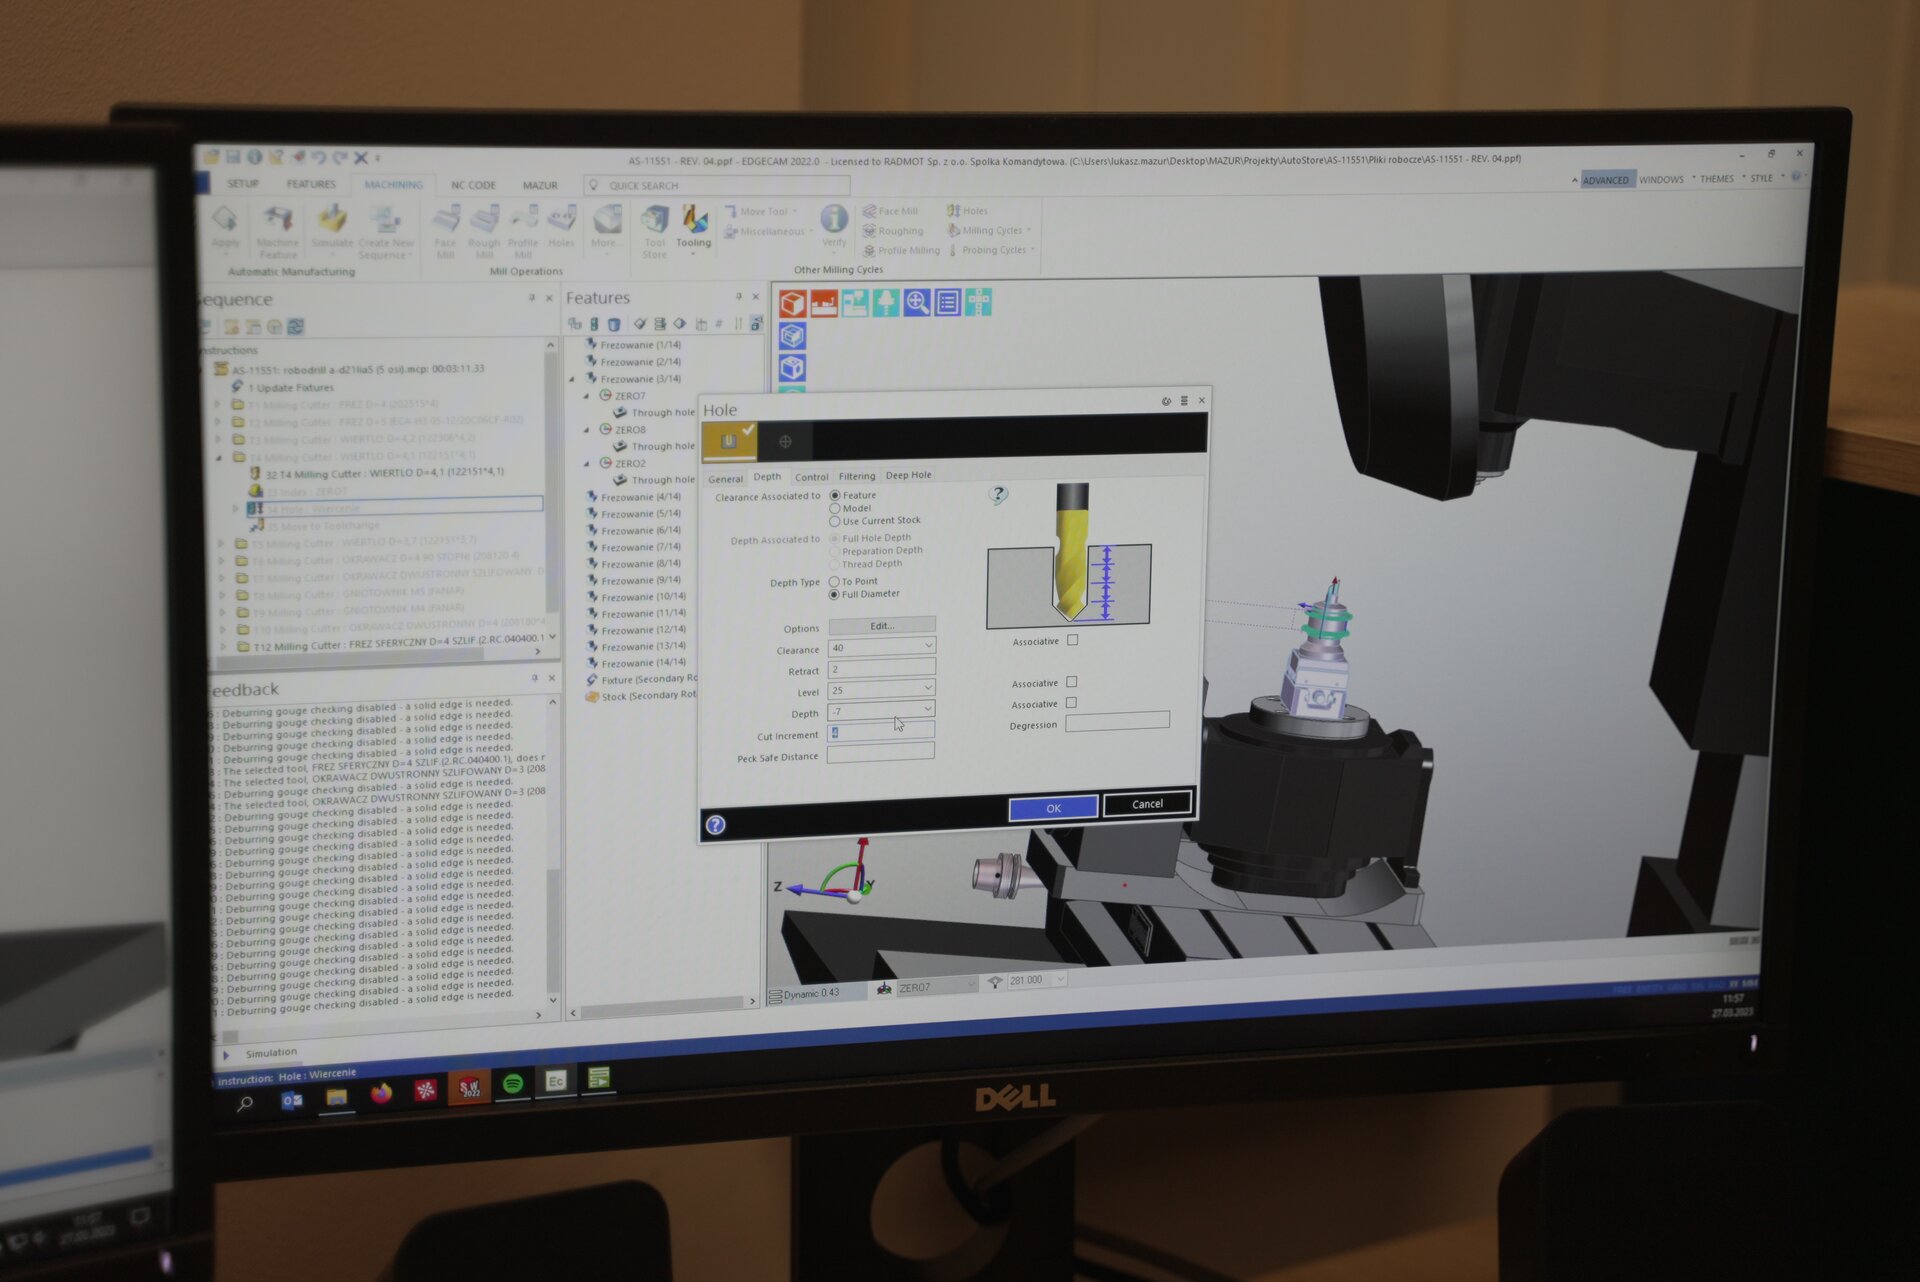The height and width of the screenshot is (1282, 1920).
Task: Open the Depth value dropdown
Action: pos(928,709)
